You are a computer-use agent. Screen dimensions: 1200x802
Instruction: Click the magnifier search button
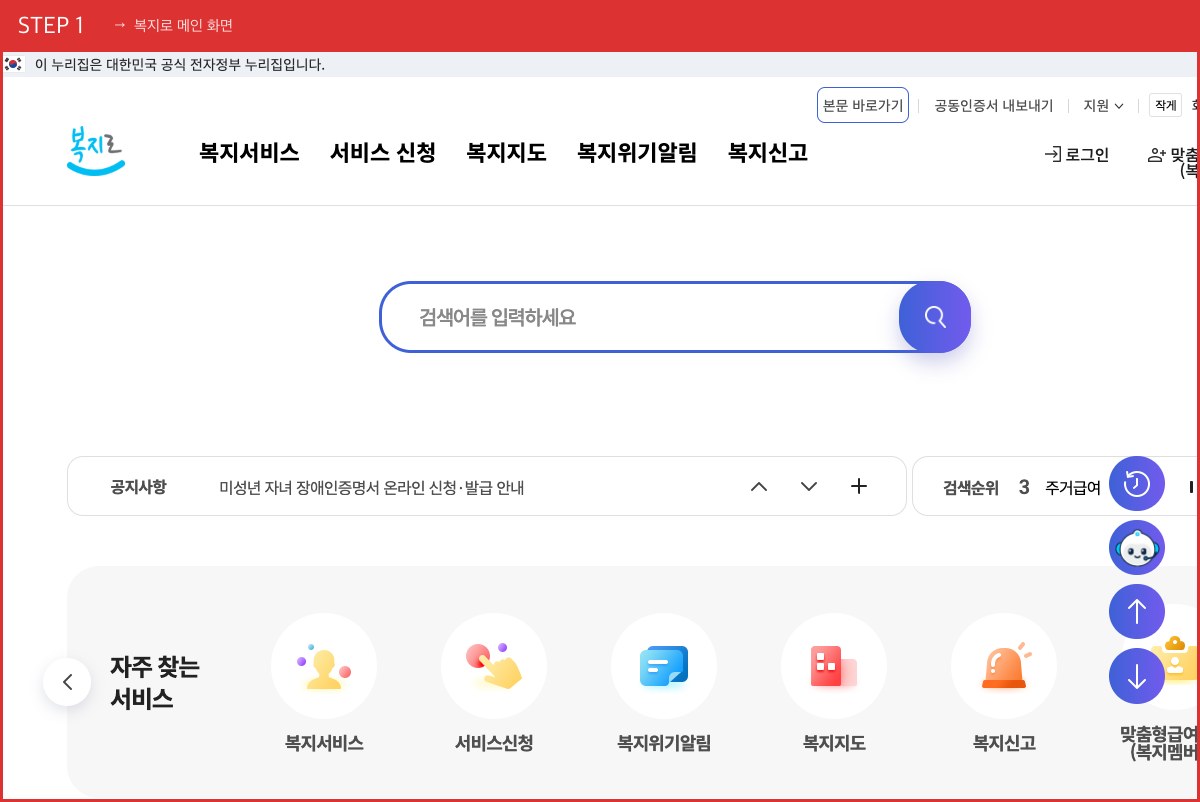pos(935,317)
